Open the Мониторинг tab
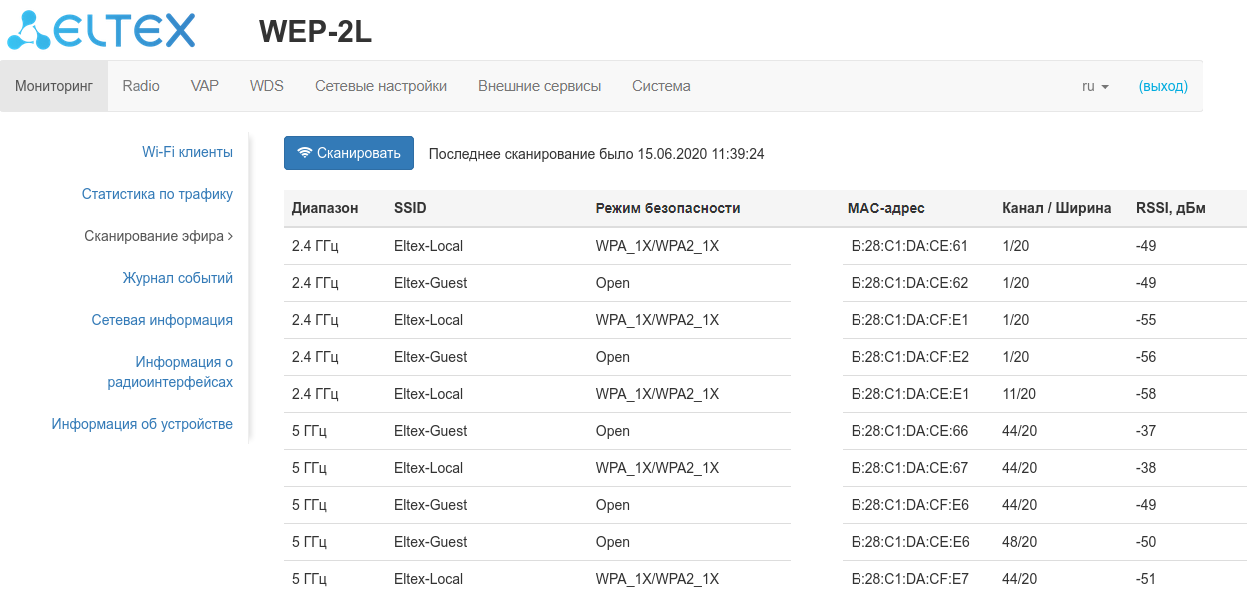The height and width of the screenshot is (595, 1260). (54, 86)
